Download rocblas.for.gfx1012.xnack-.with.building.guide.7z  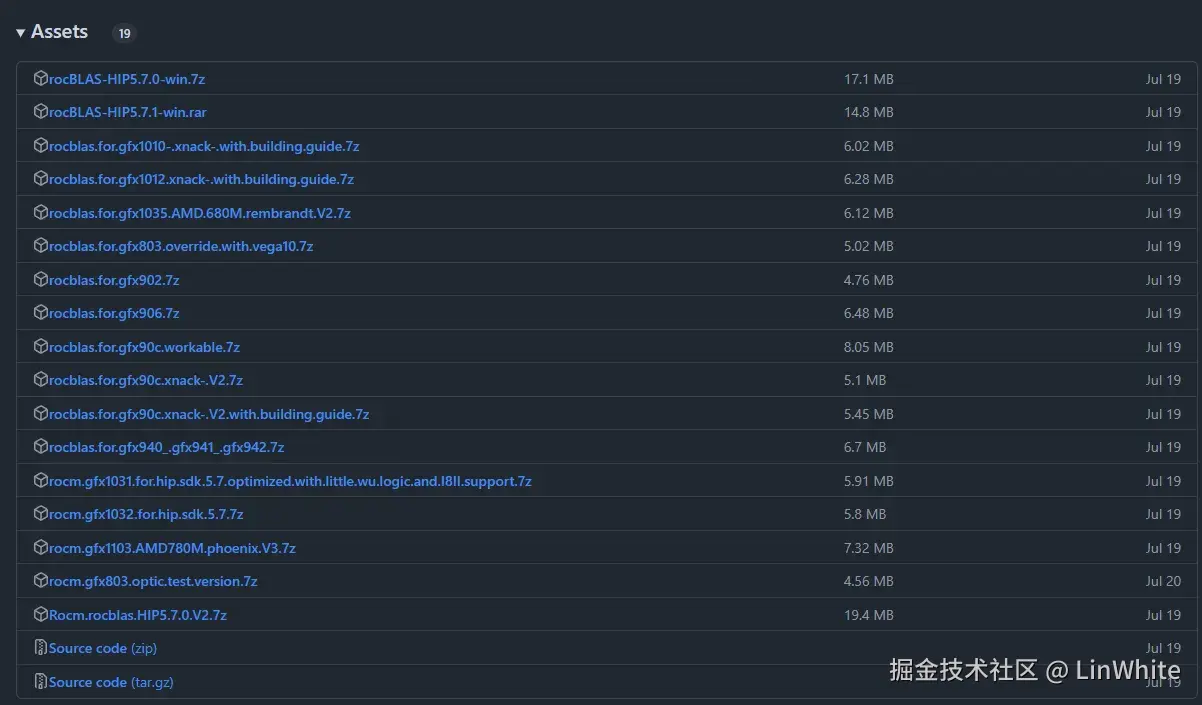point(200,179)
